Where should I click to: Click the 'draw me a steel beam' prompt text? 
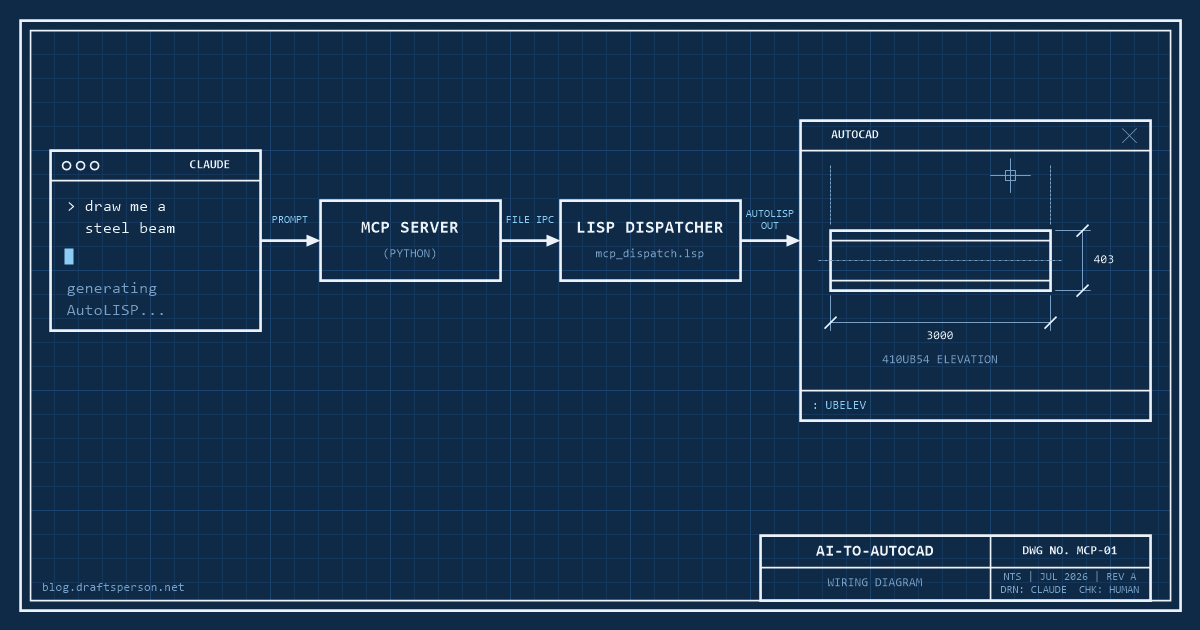coord(121,217)
